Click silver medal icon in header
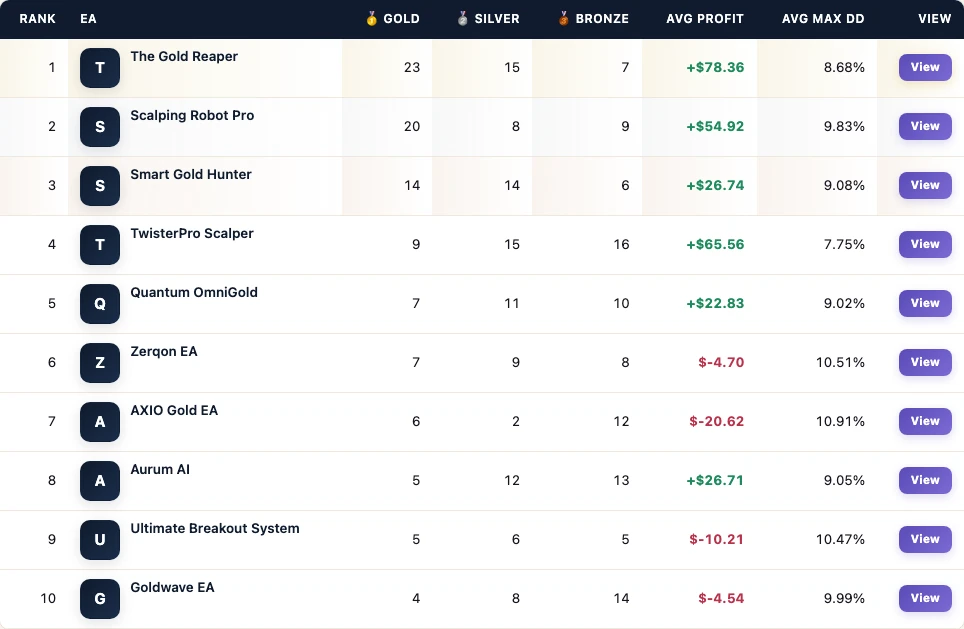Viewport: 964px width, 629px height. (x=462, y=18)
